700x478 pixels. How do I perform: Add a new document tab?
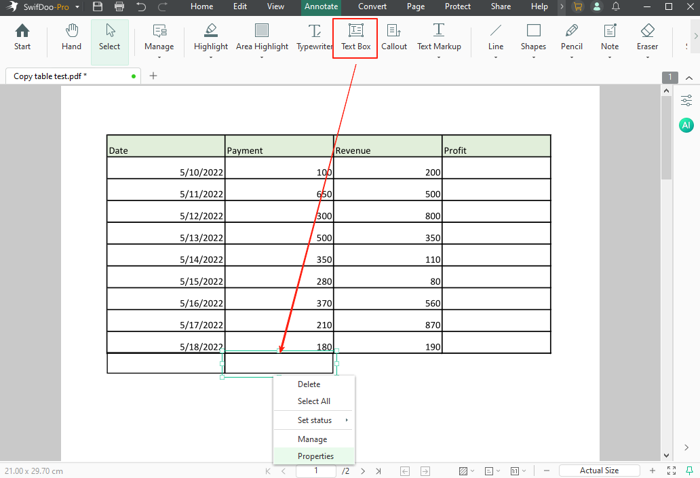pos(153,76)
